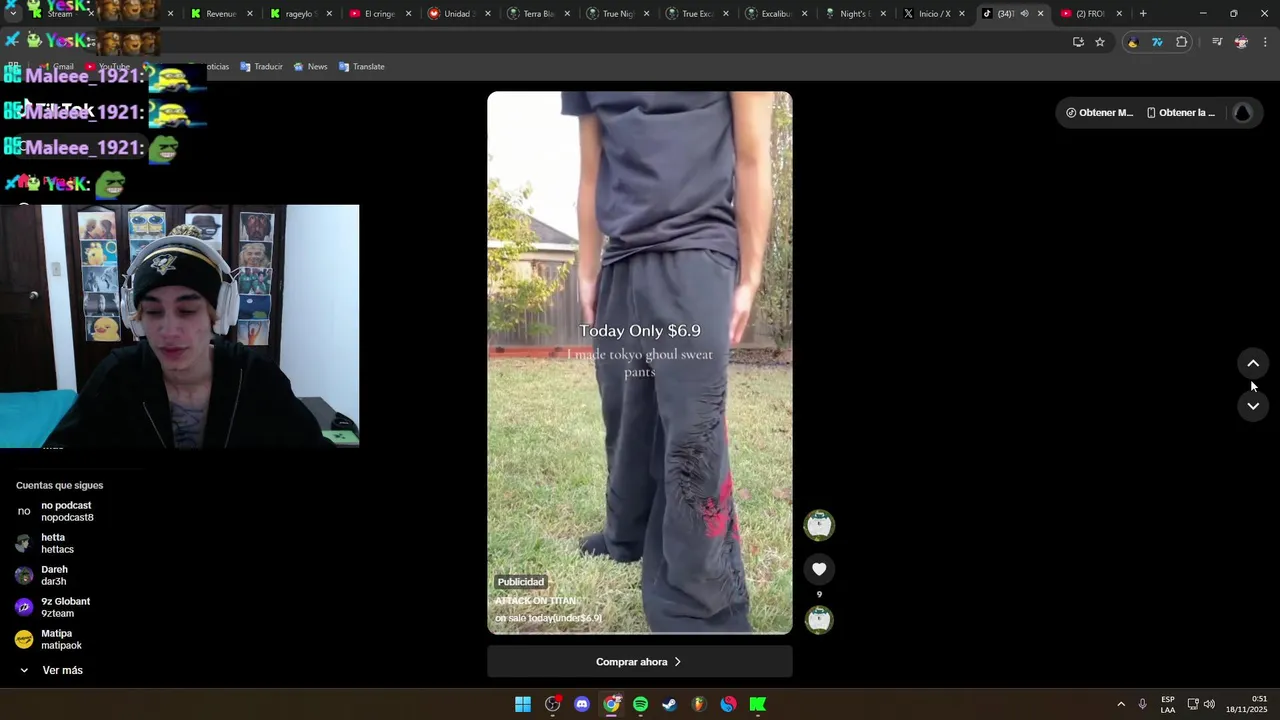Go to previous video with up chevron
Image resolution: width=1280 pixels, height=720 pixels.
click(x=1253, y=363)
